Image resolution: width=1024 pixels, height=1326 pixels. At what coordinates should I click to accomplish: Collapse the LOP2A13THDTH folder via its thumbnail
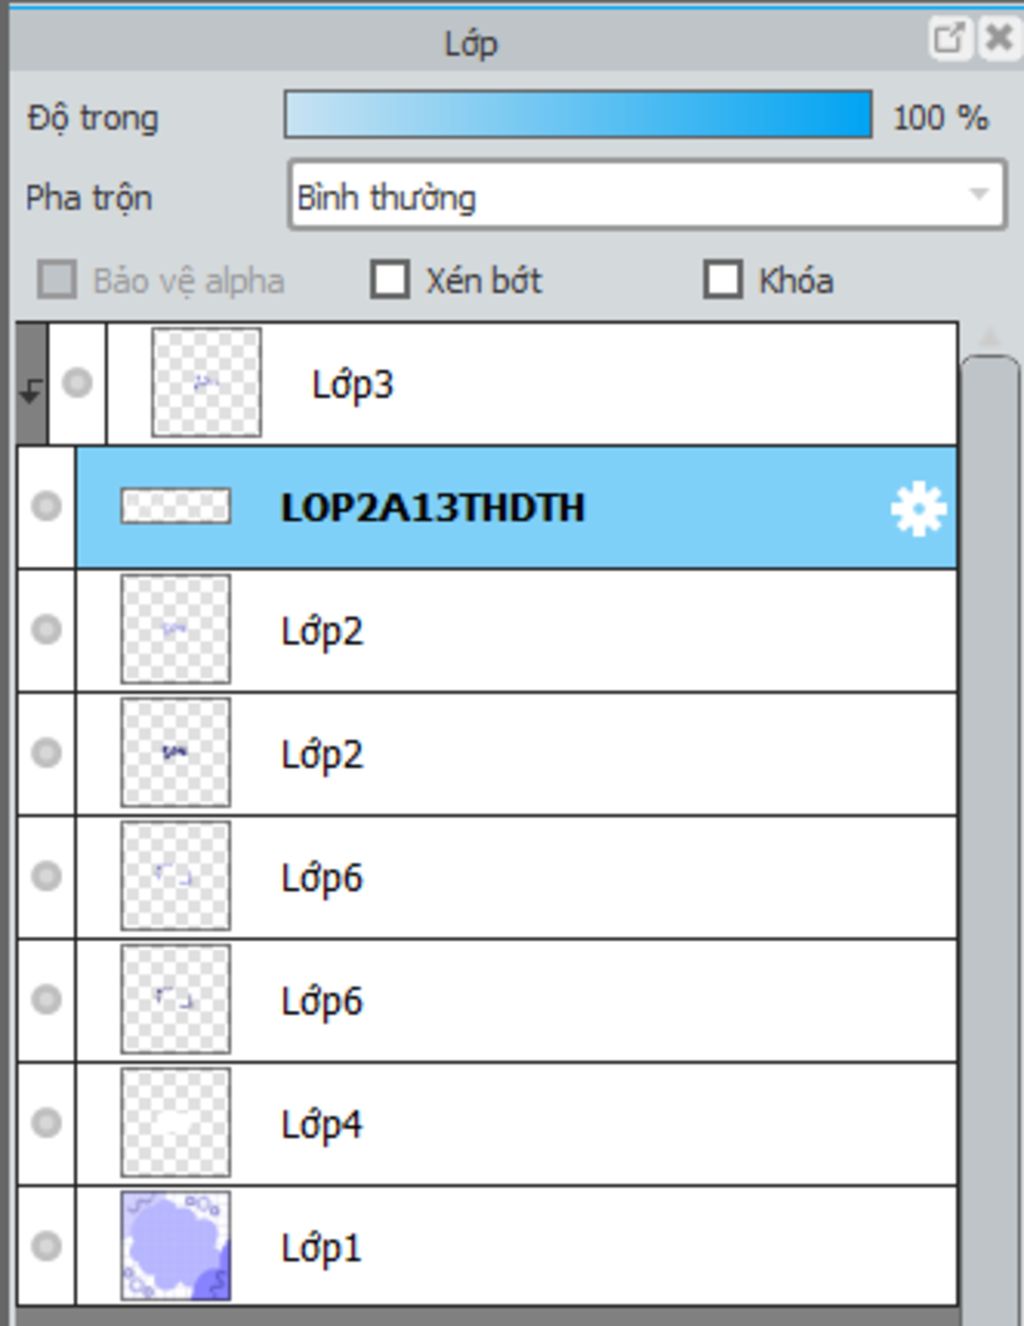[x=175, y=506]
